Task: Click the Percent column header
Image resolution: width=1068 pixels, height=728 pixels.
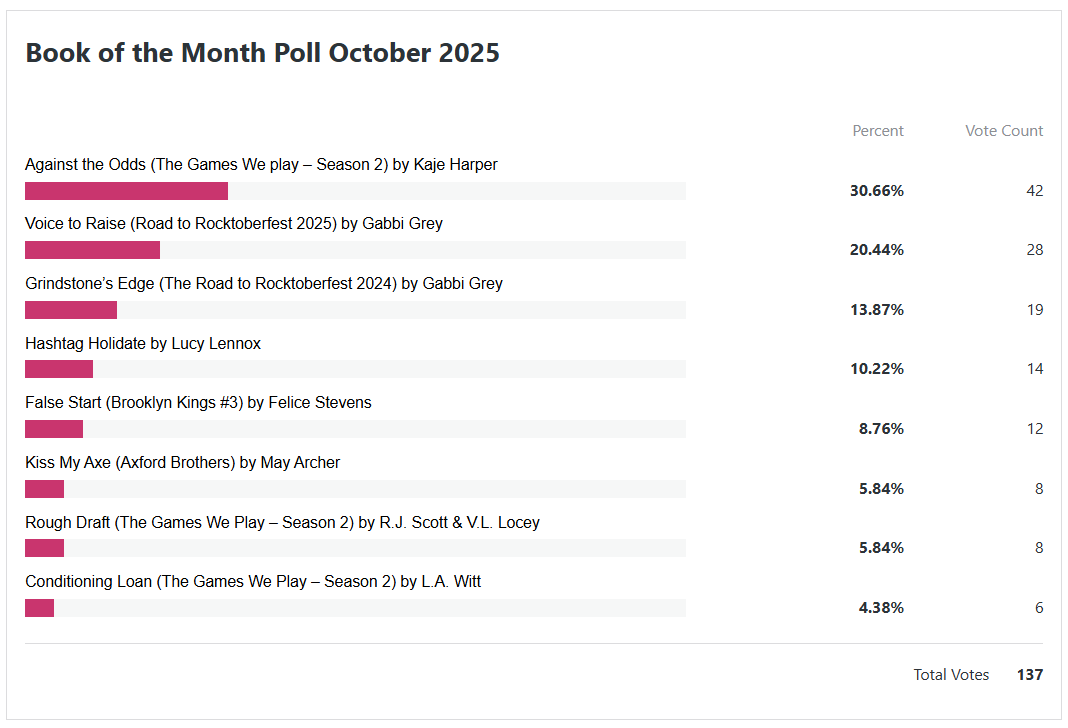Action: click(x=877, y=131)
